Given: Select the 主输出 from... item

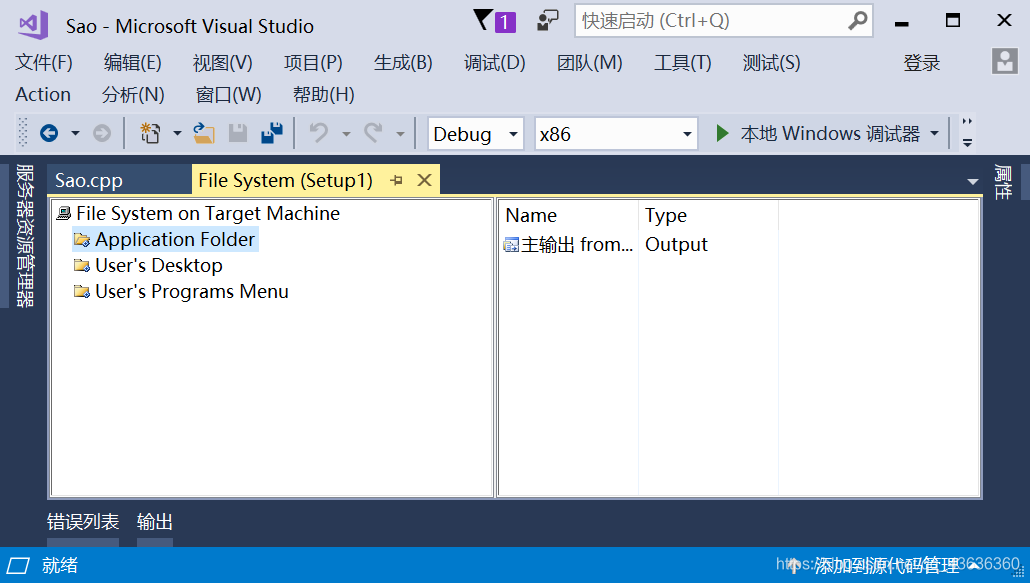Looking at the screenshot, I should [568, 244].
